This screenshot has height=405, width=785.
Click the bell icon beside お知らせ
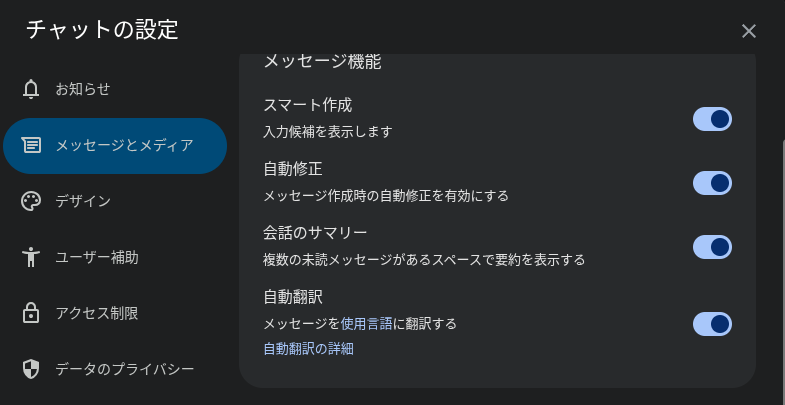click(31, 90)
